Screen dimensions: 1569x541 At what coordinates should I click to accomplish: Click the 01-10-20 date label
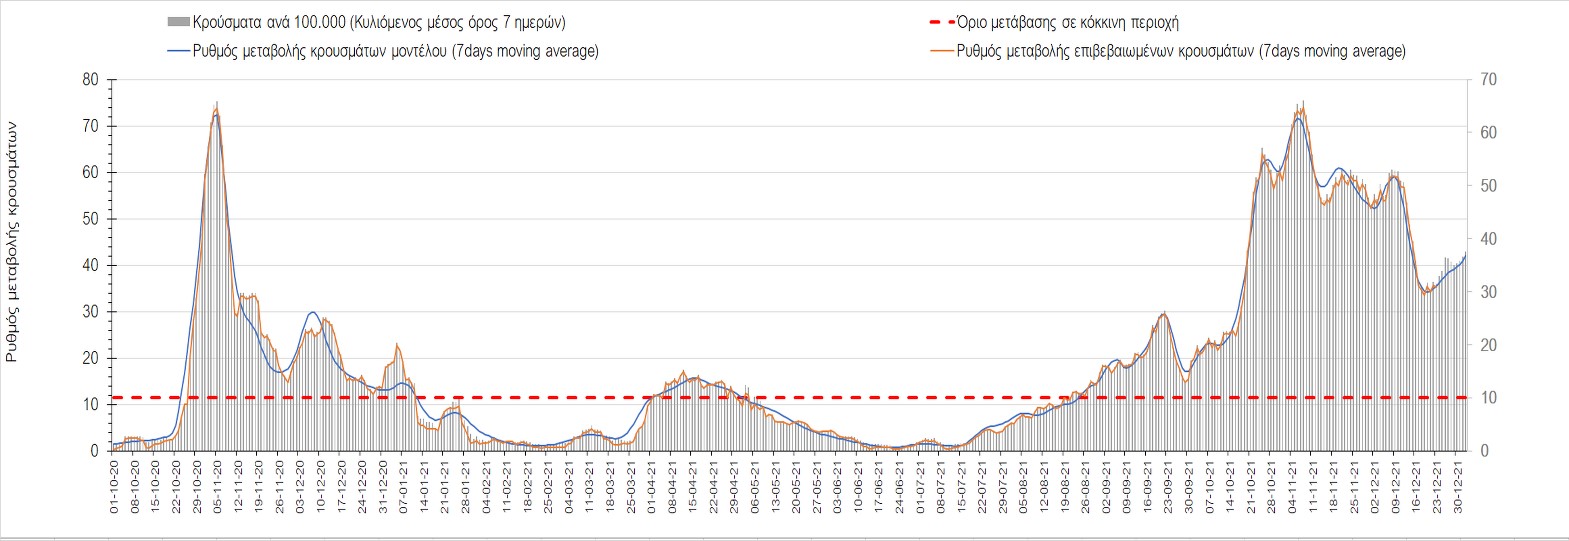click(114, 486)
